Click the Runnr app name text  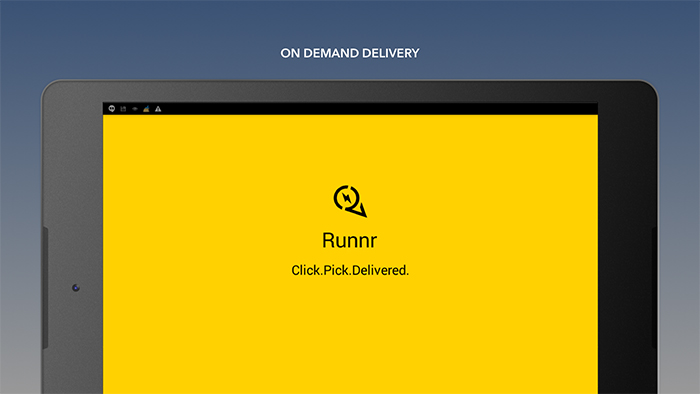click(350, 240)
